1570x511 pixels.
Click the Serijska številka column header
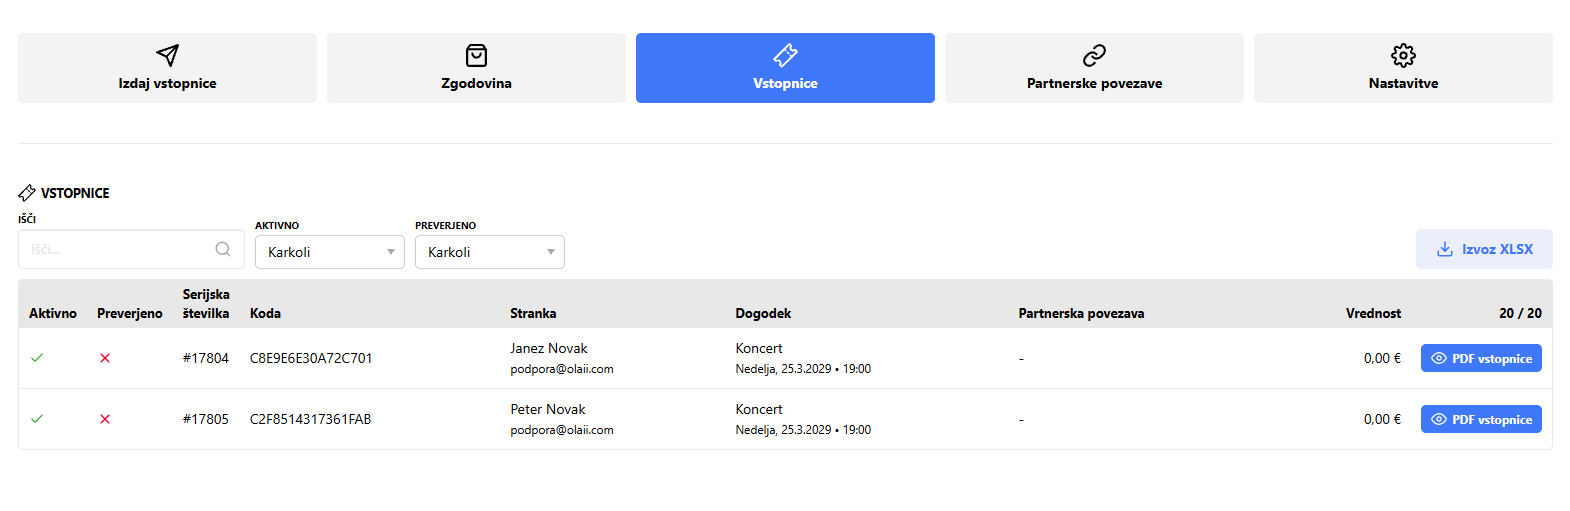[206, 304]
